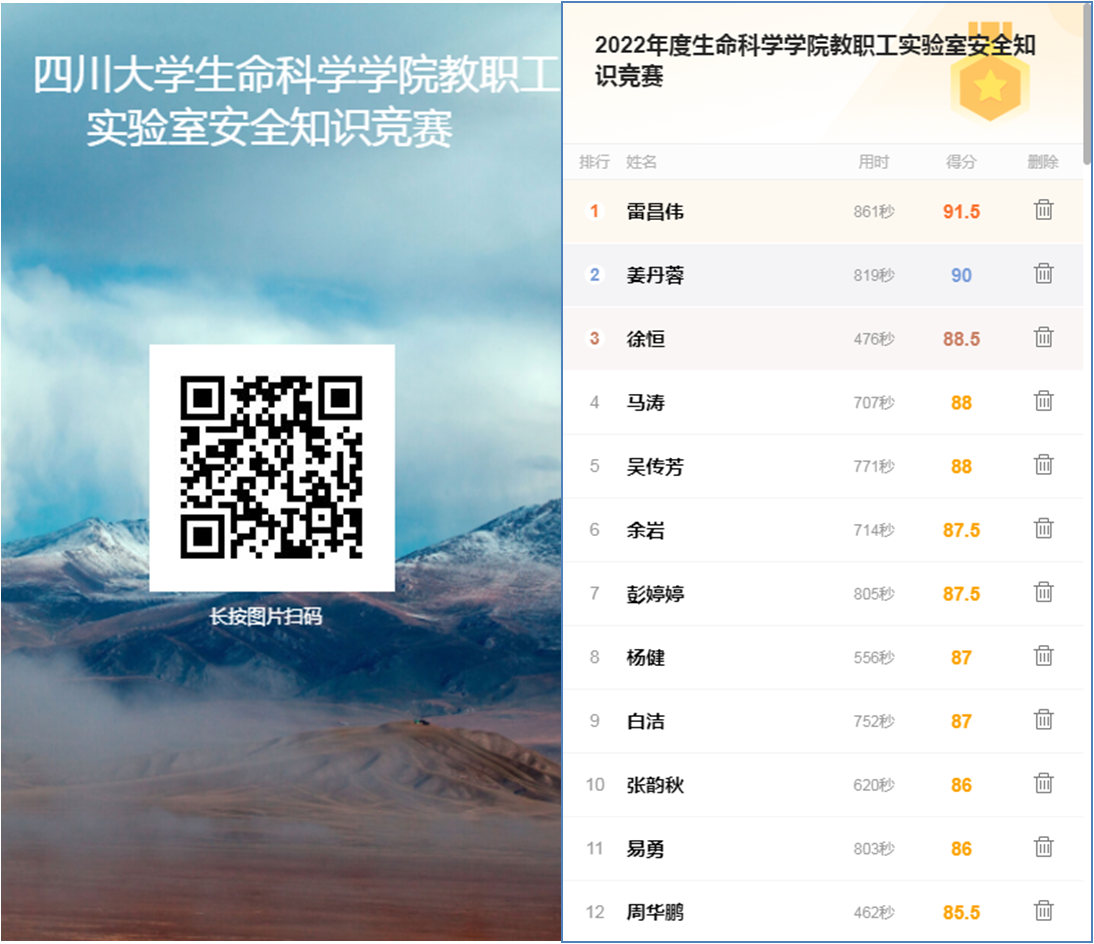Remove 徐恒's record with trash icon
The image size is (1094, 944).
(x=1043, y=338)
